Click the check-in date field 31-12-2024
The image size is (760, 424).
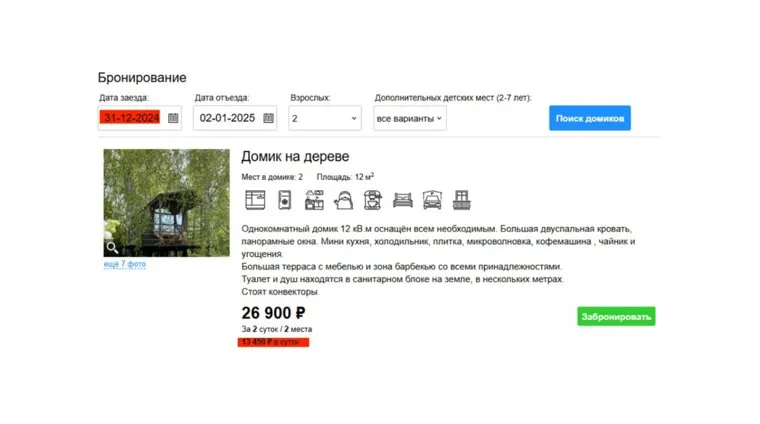click(x=131, y=118)
